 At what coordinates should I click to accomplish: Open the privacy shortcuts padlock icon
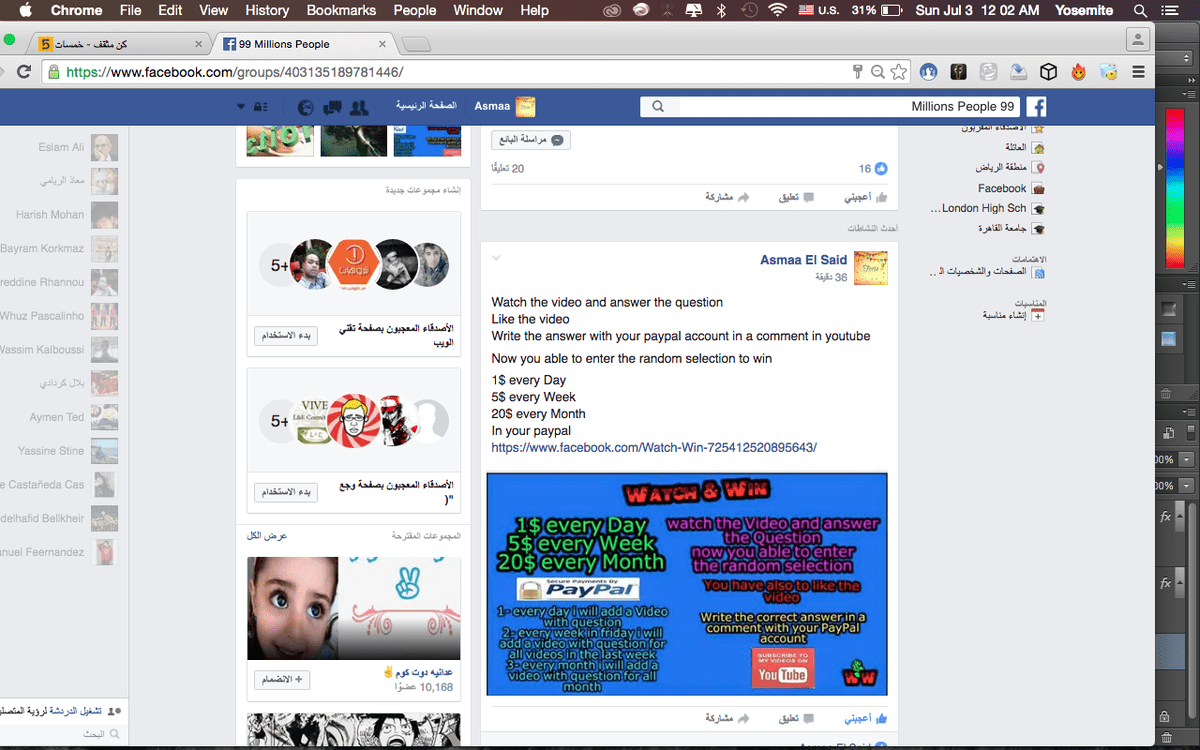click(x=258, y=106)
